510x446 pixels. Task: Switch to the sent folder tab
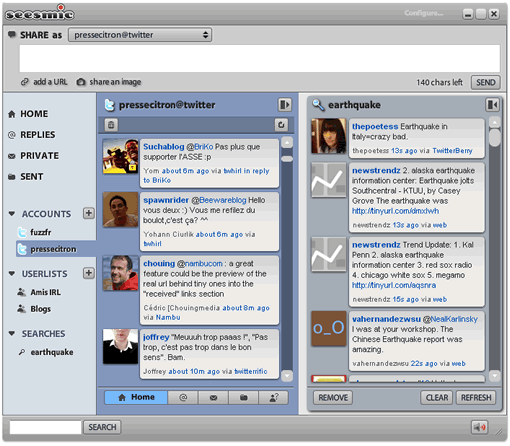pos(244,397)
